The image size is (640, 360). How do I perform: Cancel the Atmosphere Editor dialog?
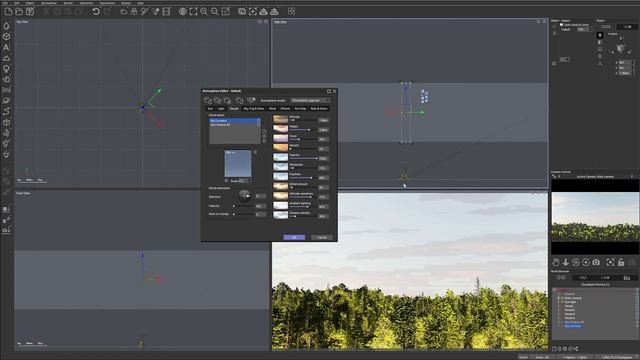tap(322, 237)
